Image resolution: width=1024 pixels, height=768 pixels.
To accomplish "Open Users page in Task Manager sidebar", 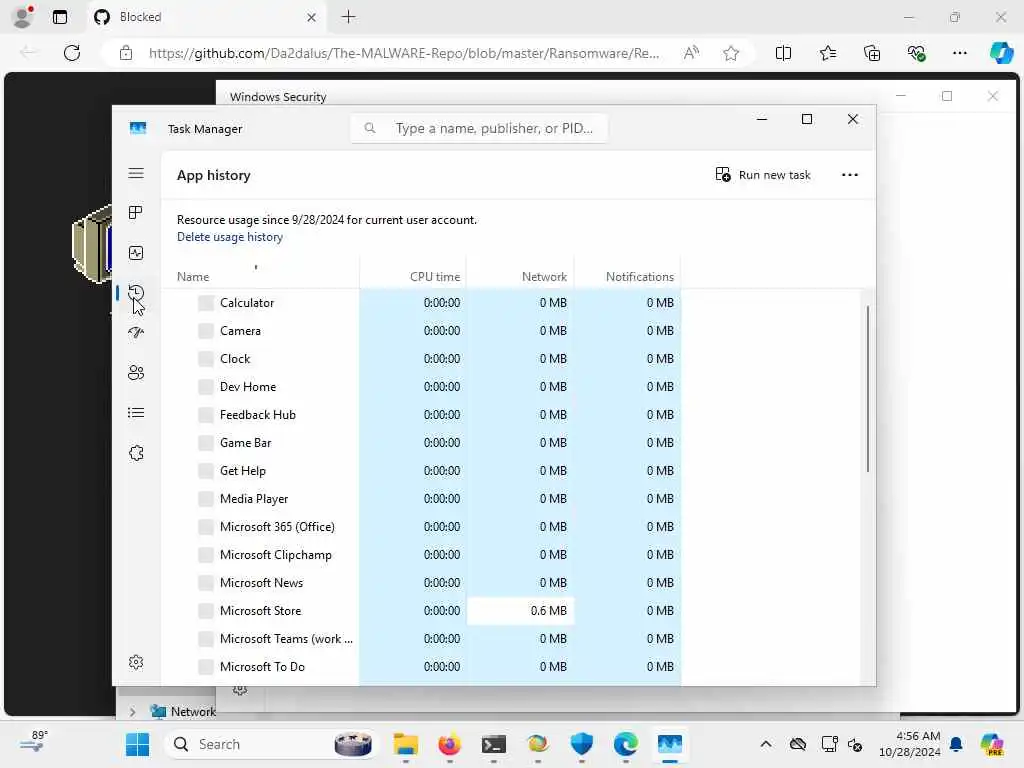I will (x=136, y=373).
